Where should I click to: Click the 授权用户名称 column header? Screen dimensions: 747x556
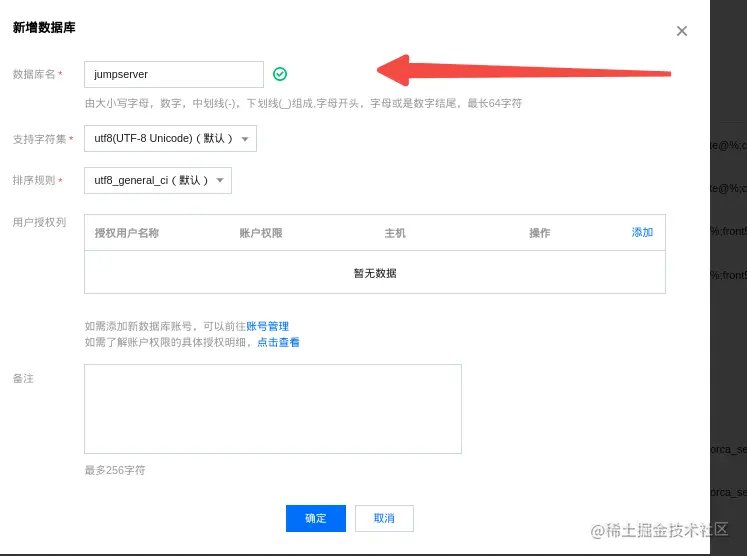(127, 233)
